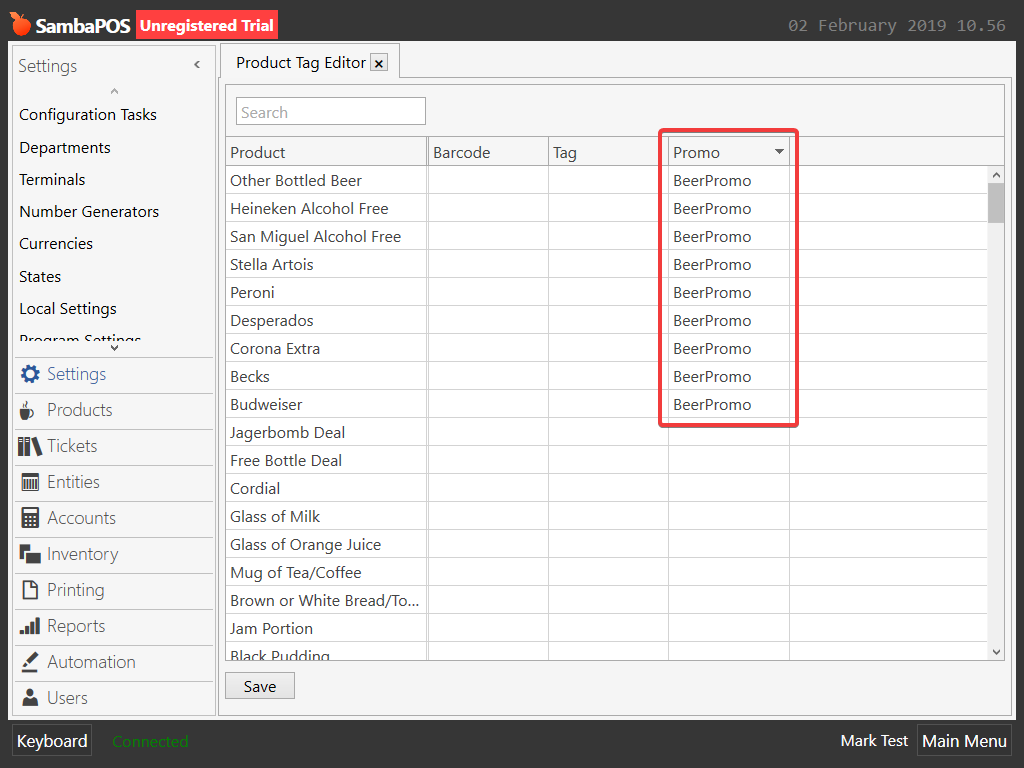Viewport: 1024px width, 768px height.
Task: Close the Product Tag Editor tab
Action: 379,63
